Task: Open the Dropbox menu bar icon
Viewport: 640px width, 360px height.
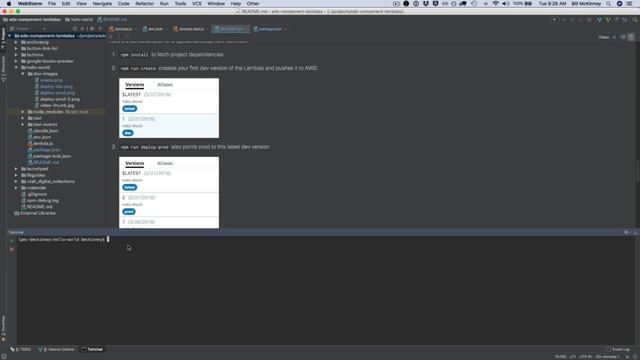Action: [426, 4]
